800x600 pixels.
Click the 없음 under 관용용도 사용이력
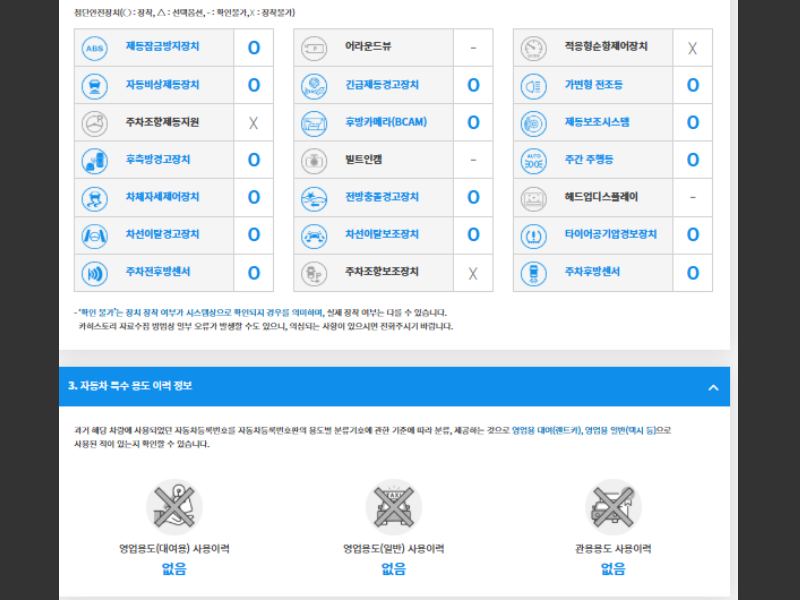click(x=613, y=569)
